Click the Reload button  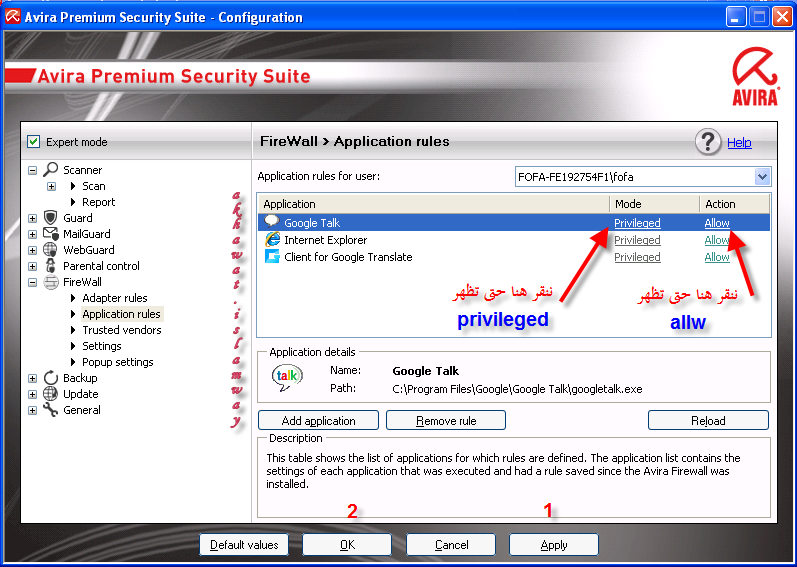(708, 421)
